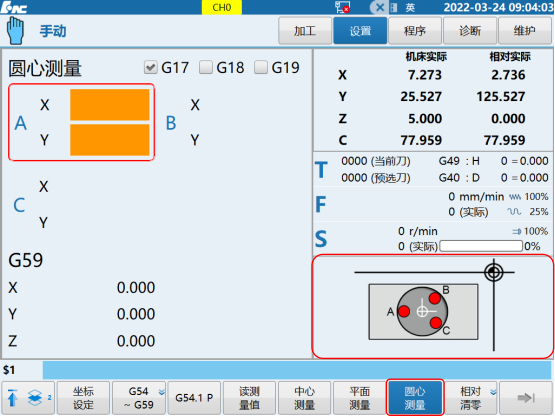Select the orange point A X field
The width and height of the screenshot is (555, 416).
tap(110, 105)
